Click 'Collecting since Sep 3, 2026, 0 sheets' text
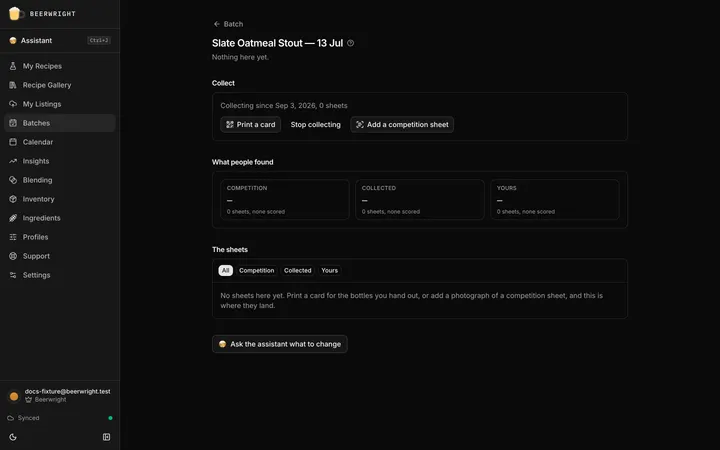 (284, 106)
